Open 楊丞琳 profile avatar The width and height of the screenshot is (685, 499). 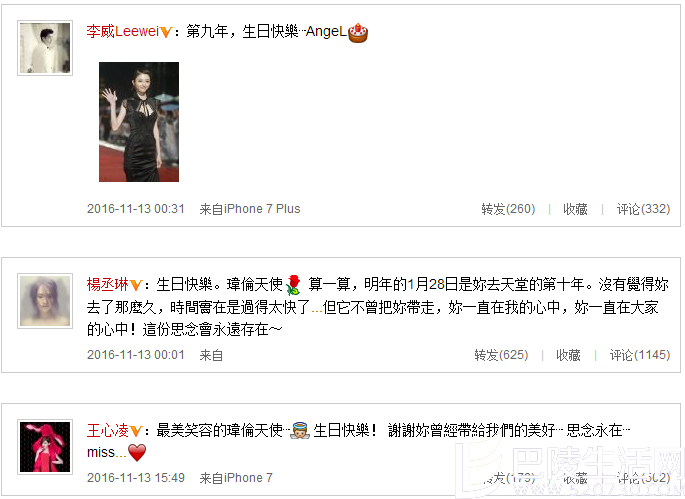point(45,301)
